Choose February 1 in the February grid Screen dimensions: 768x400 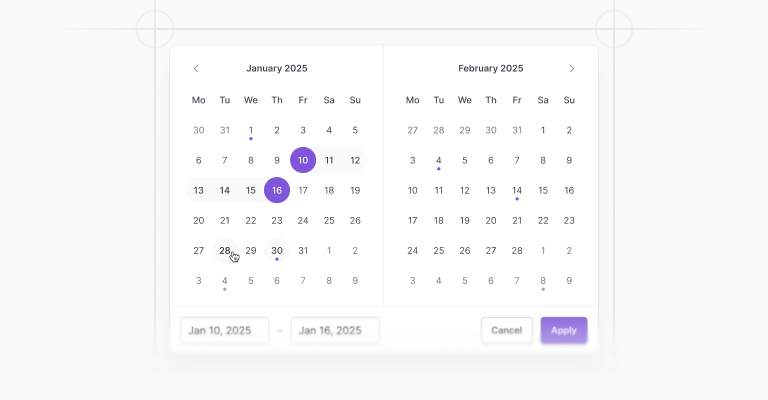[x=543, y=130]
